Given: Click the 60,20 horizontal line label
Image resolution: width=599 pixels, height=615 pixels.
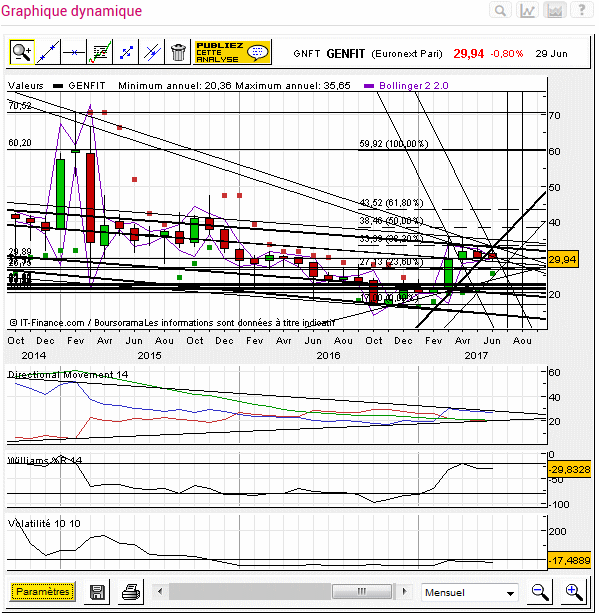Looking at the screenshot, I should [x=20, y=142].
